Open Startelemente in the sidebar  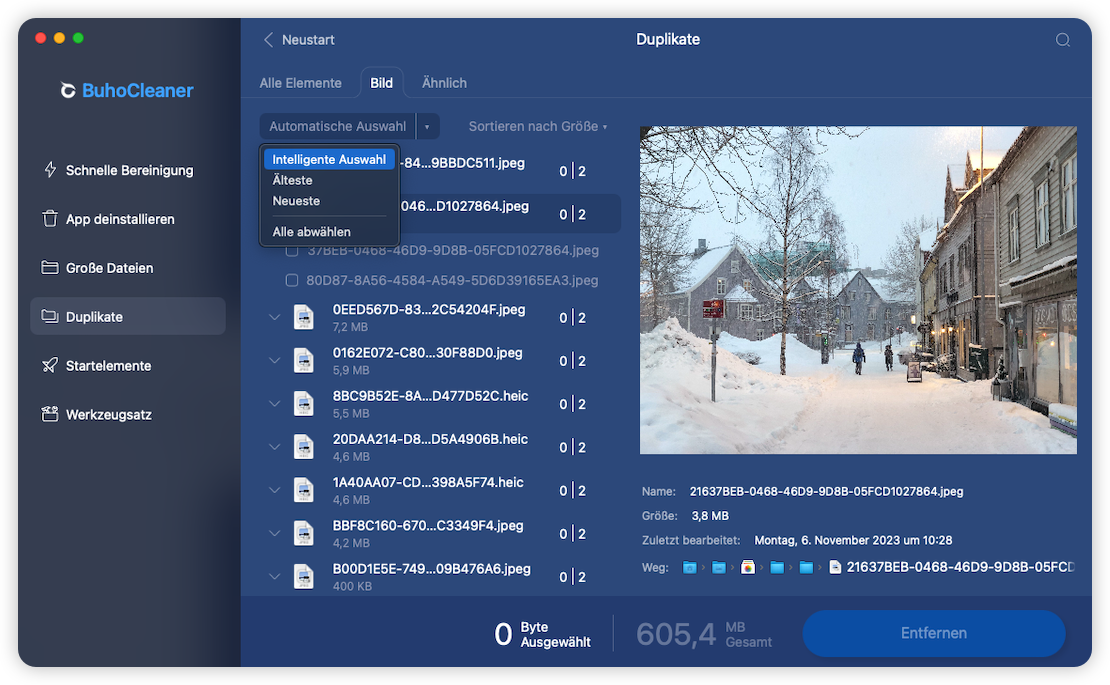pos(128,365)
